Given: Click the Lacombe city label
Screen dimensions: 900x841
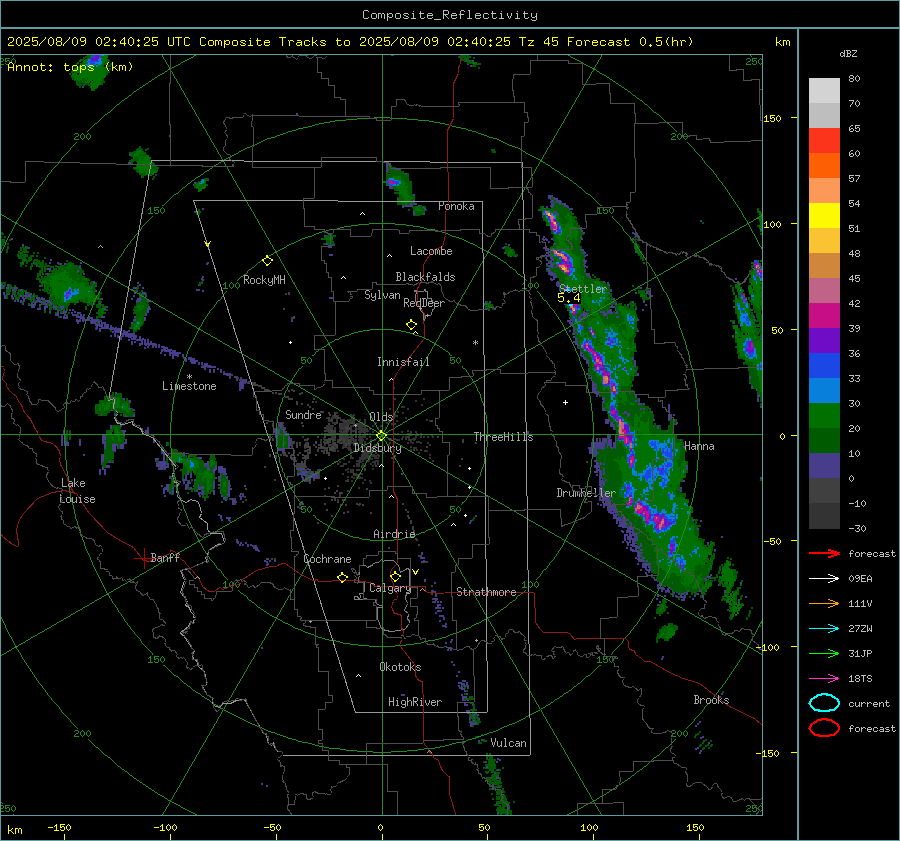Looking at the screenshot, I should coord(431,251).
